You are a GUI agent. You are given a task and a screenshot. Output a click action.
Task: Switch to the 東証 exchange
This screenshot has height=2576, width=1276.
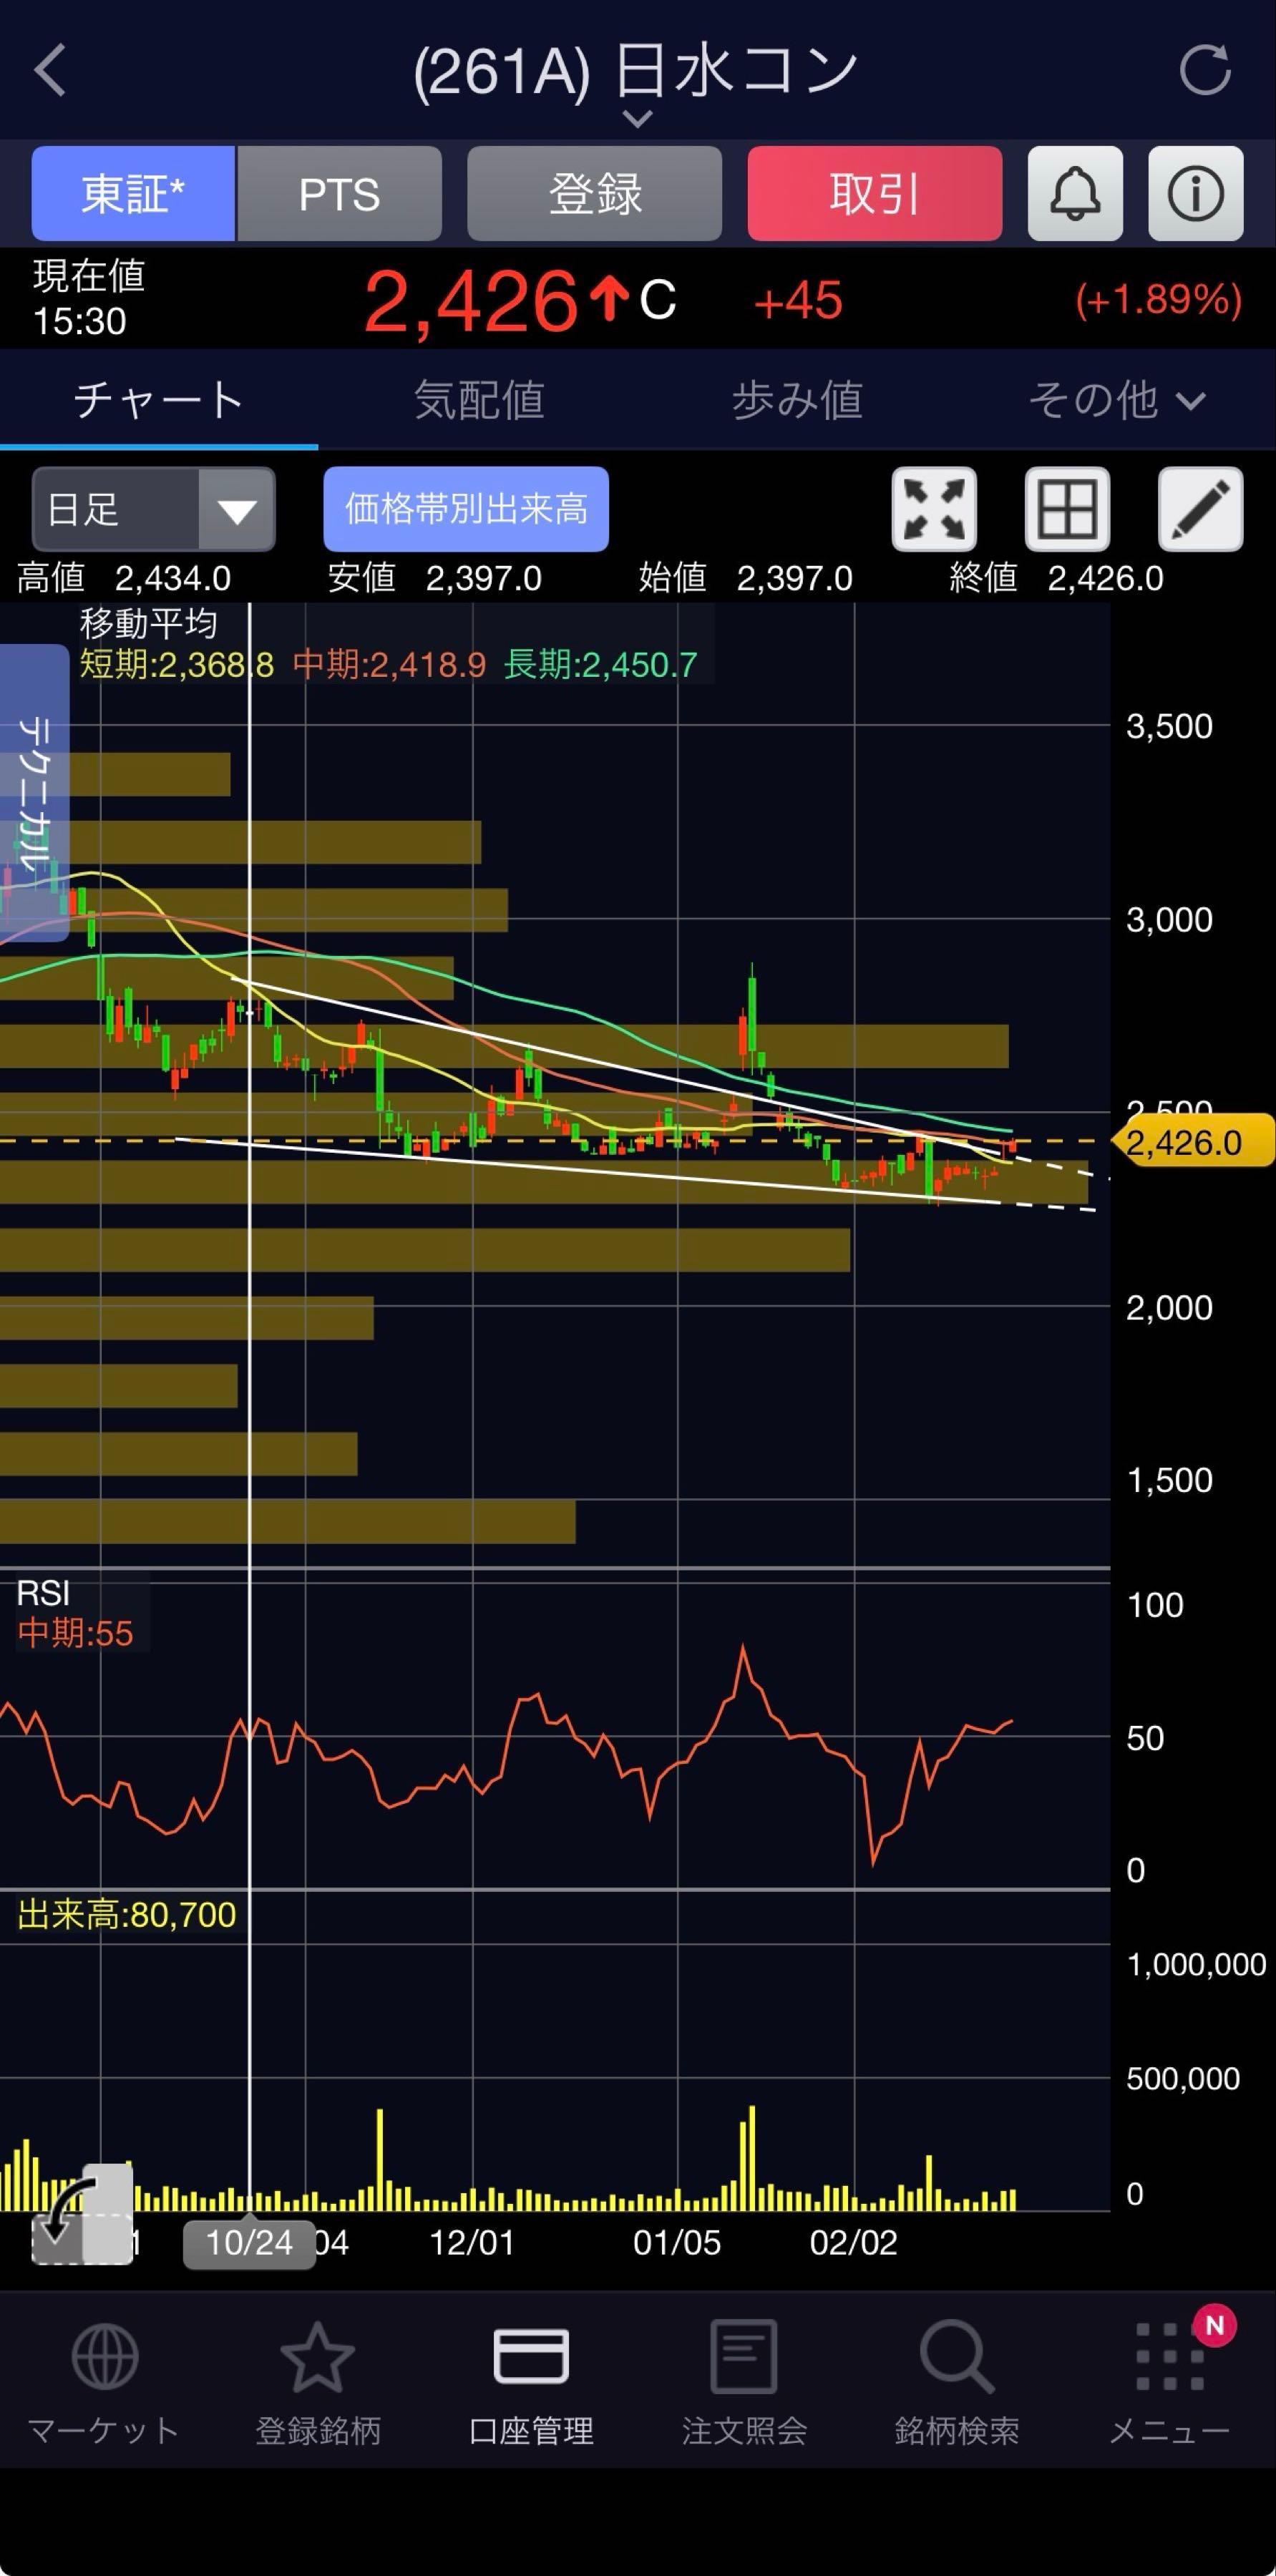click(133, 193)
